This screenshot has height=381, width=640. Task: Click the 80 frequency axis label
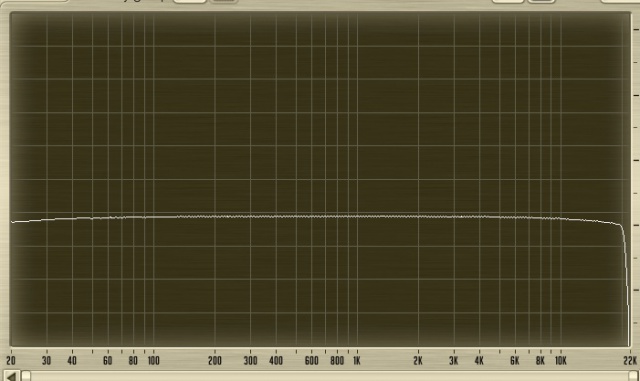[x=133, y=361]
